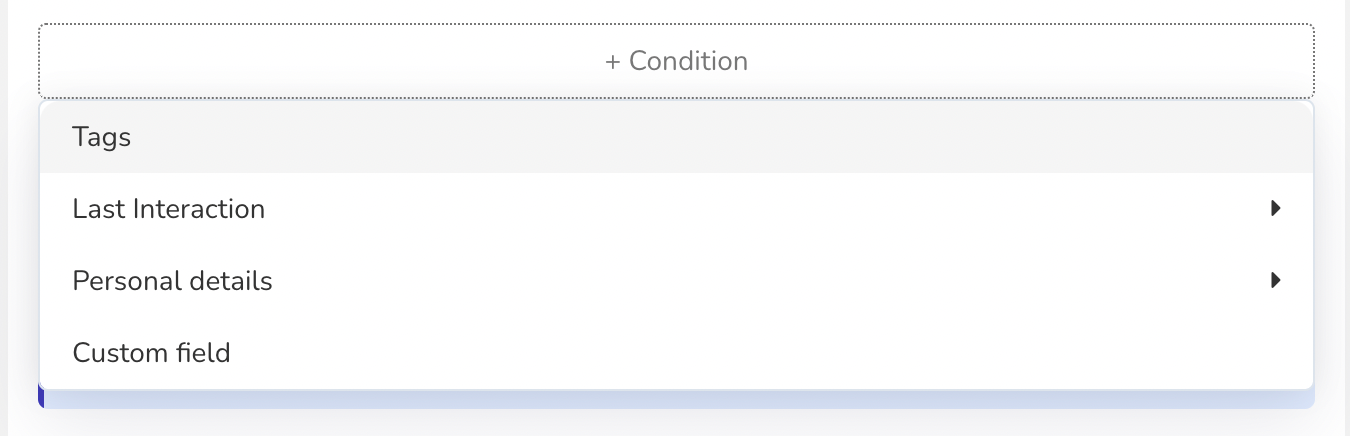Choose the Custom field condition option
This screenshot has width=1350, height=436.
(x=676, y=353)
